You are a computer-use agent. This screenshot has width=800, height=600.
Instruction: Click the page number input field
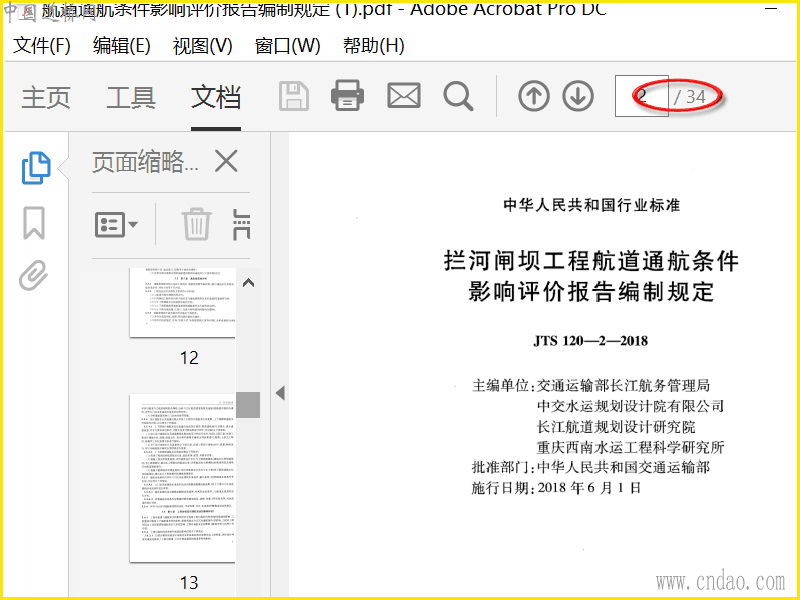pyautogui.click(x=642, y=96)
